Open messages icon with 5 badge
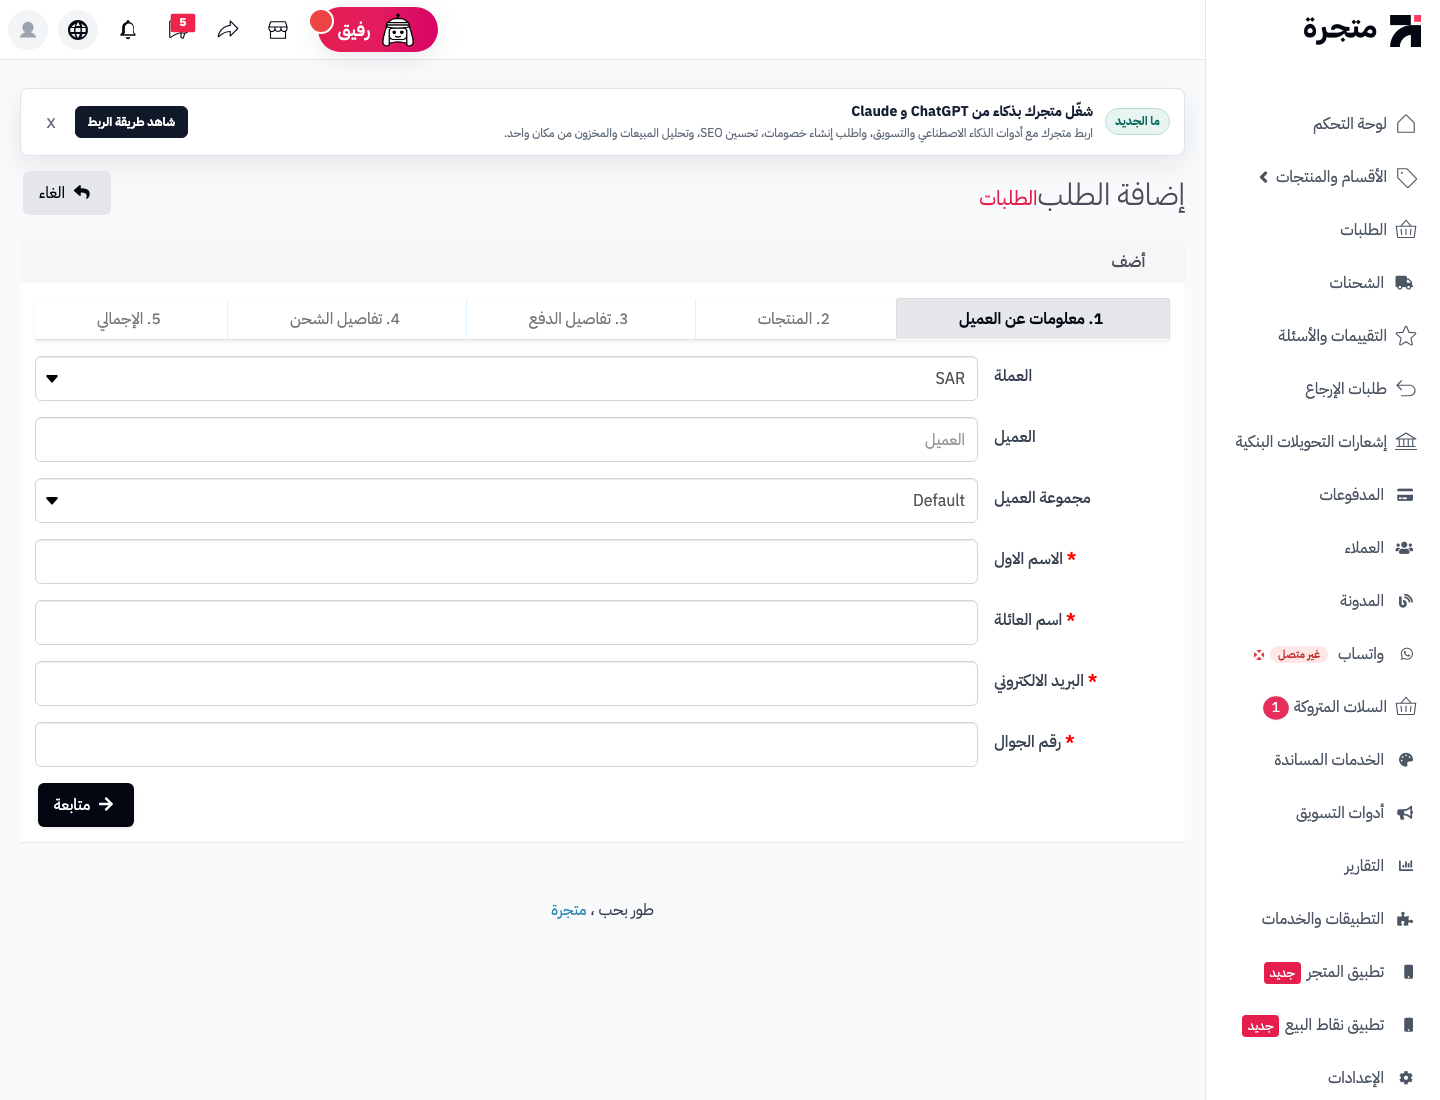The height and width of the screenshot is (1100, 1440). pyautogui.click(x=180, y=27)
